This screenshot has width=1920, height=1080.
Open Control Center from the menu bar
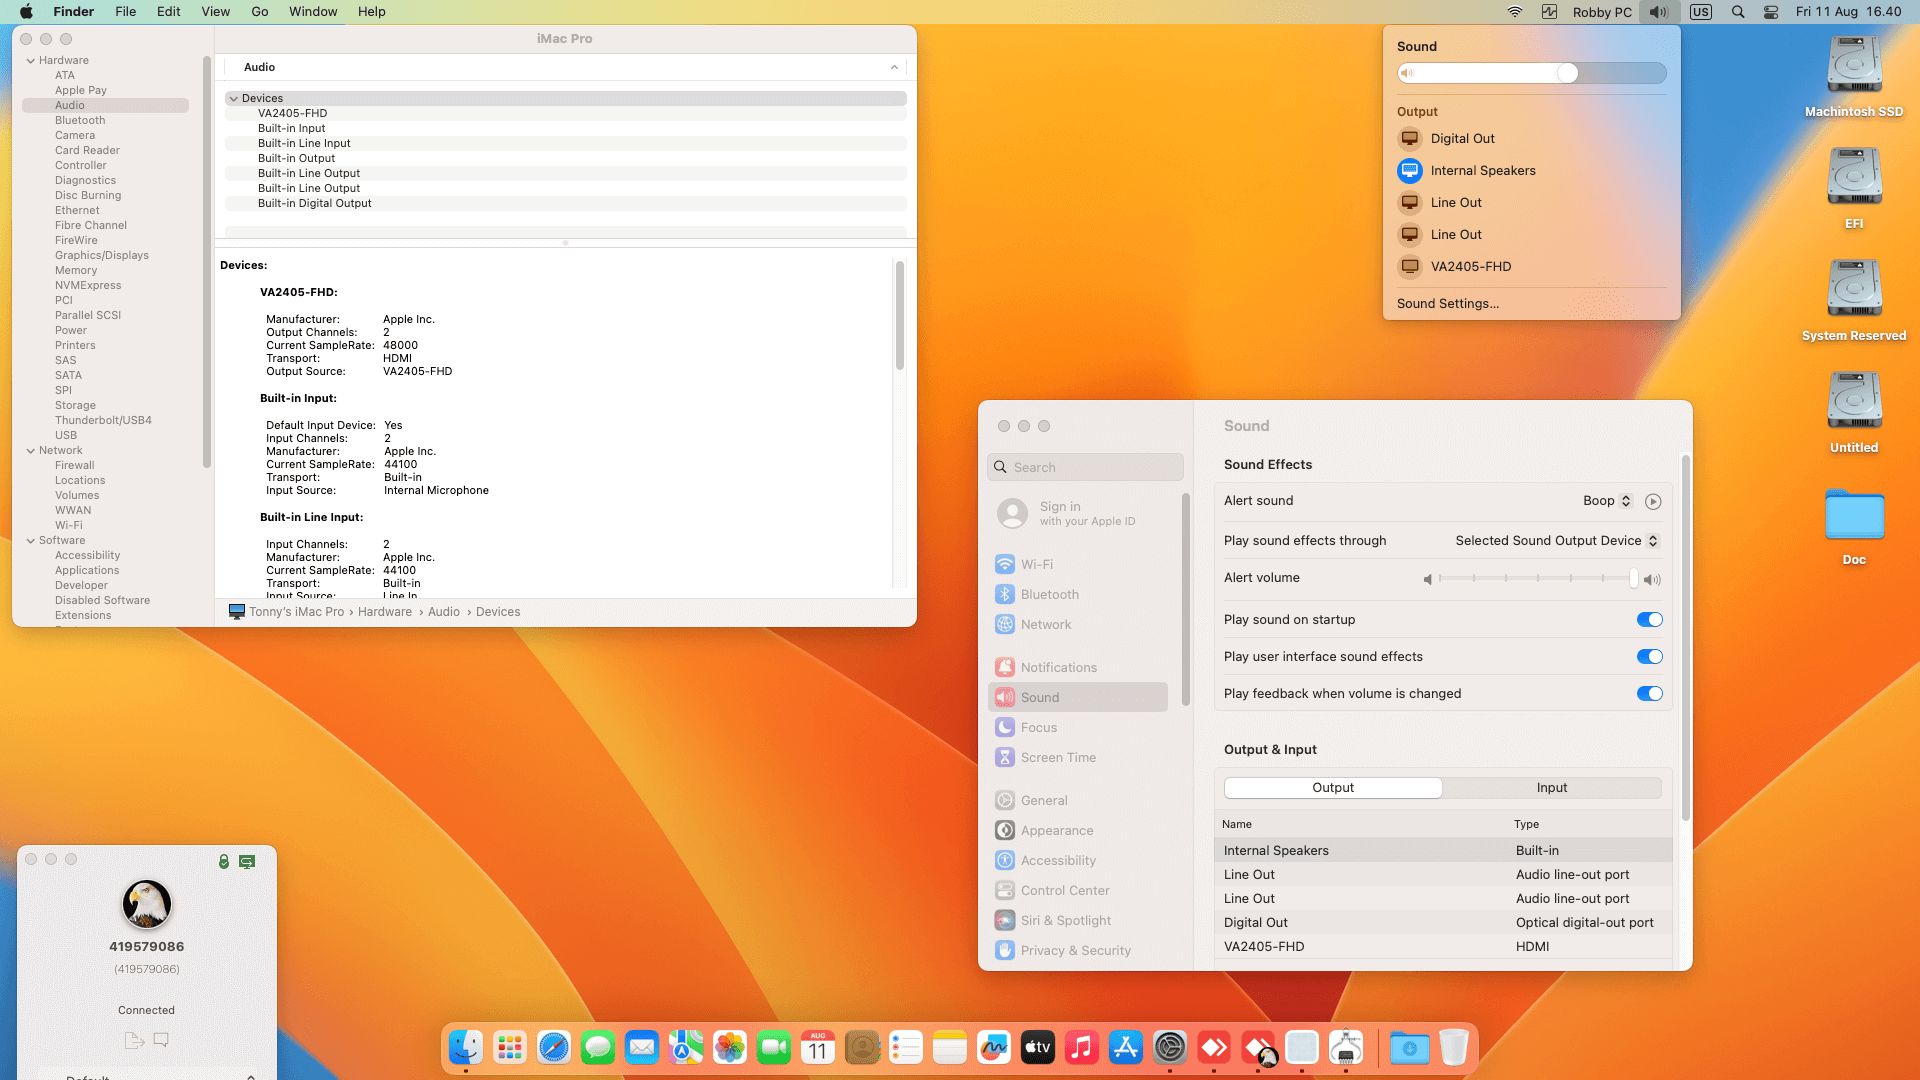click(x=1771, y=12)
